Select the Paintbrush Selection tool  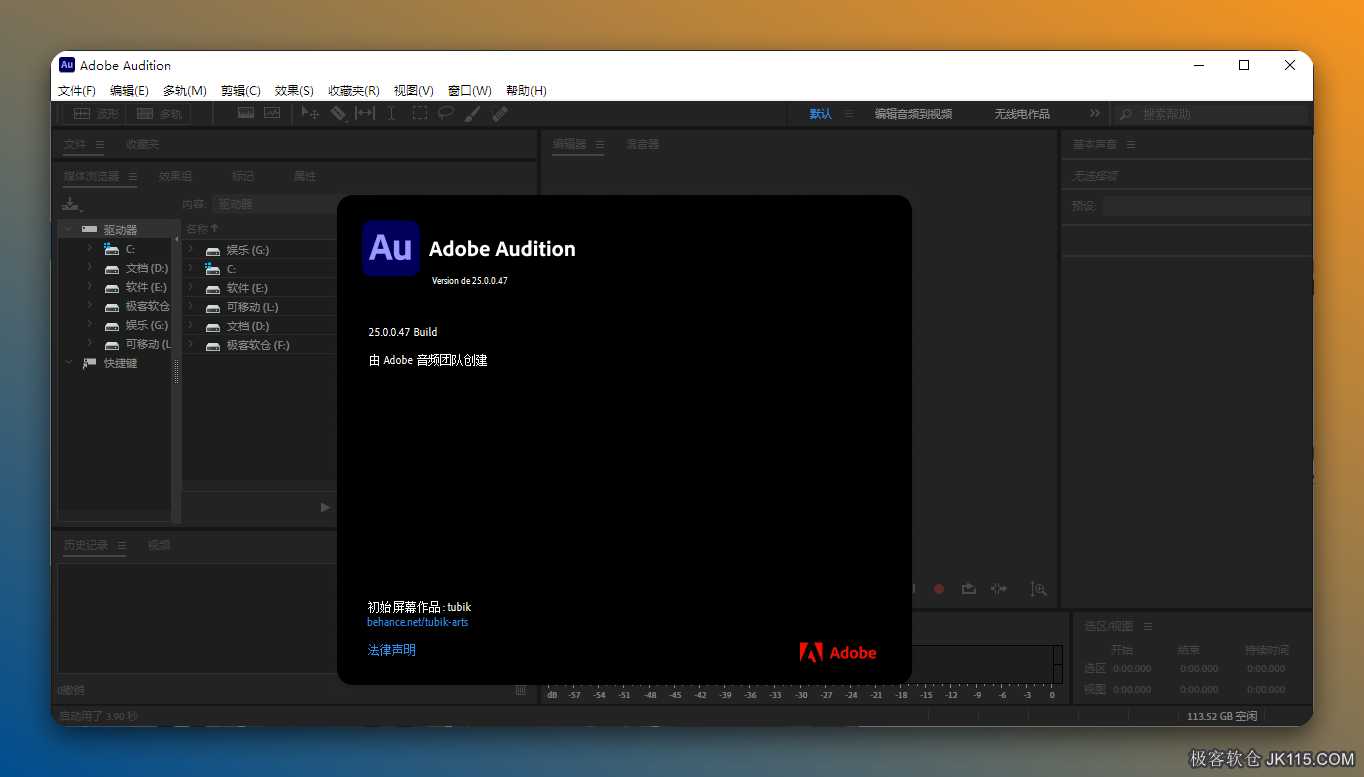(473, 114)
